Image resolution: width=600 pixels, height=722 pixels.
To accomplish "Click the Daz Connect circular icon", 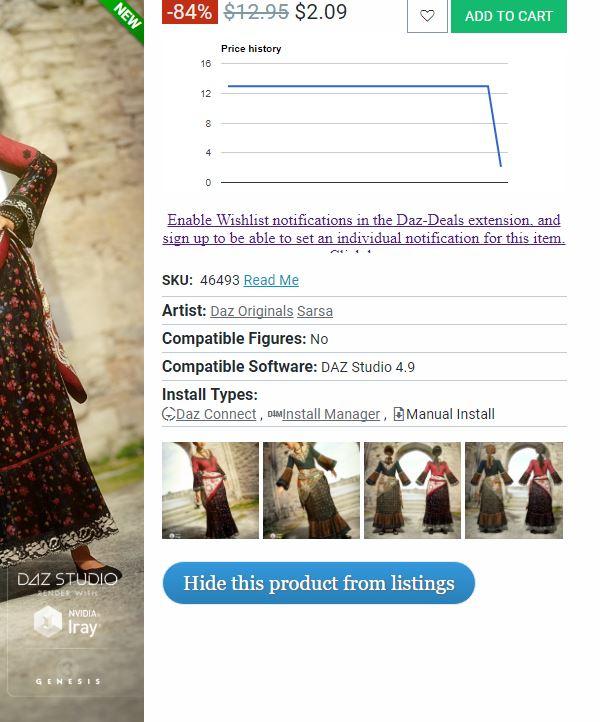I will pyautogui.click(x=169, y=414).
